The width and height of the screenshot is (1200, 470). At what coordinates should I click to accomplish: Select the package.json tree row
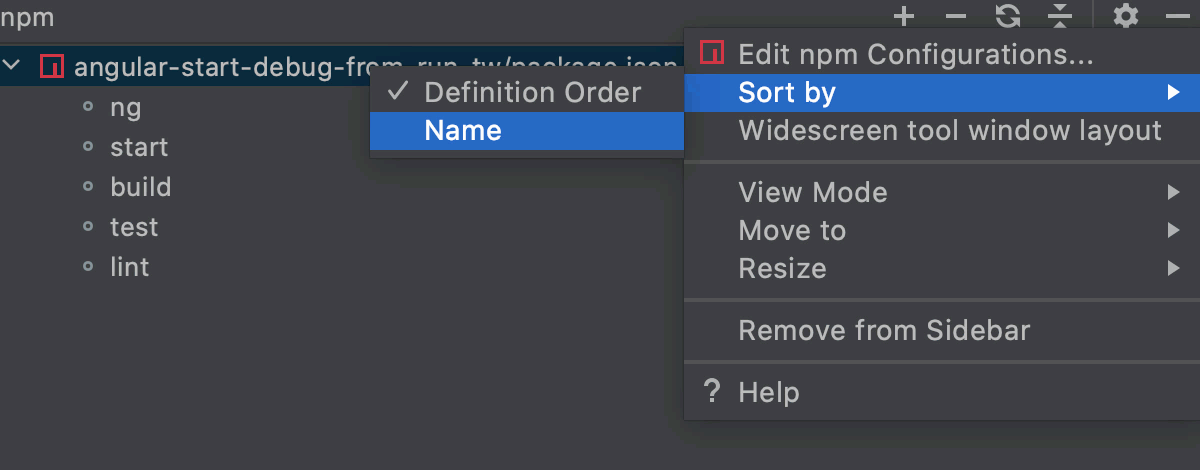click(342, 67)
